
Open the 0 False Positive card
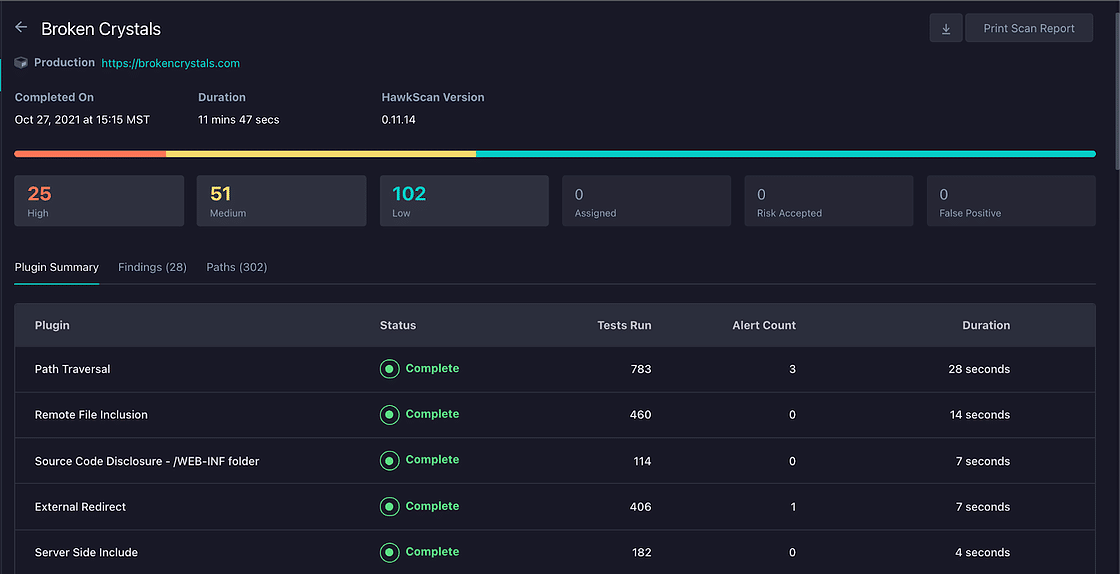coord(1011,201)
